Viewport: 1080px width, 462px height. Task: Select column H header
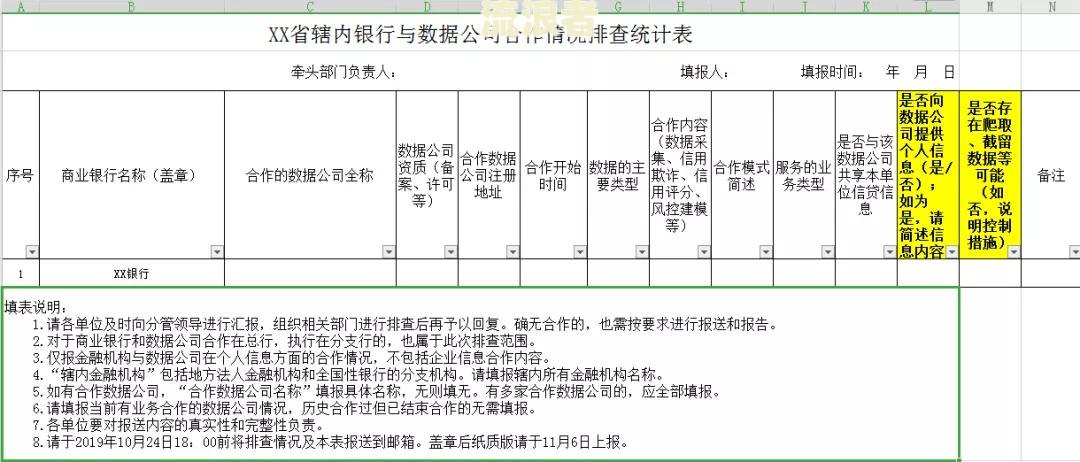pyautogui.click(x=681, y=6)
